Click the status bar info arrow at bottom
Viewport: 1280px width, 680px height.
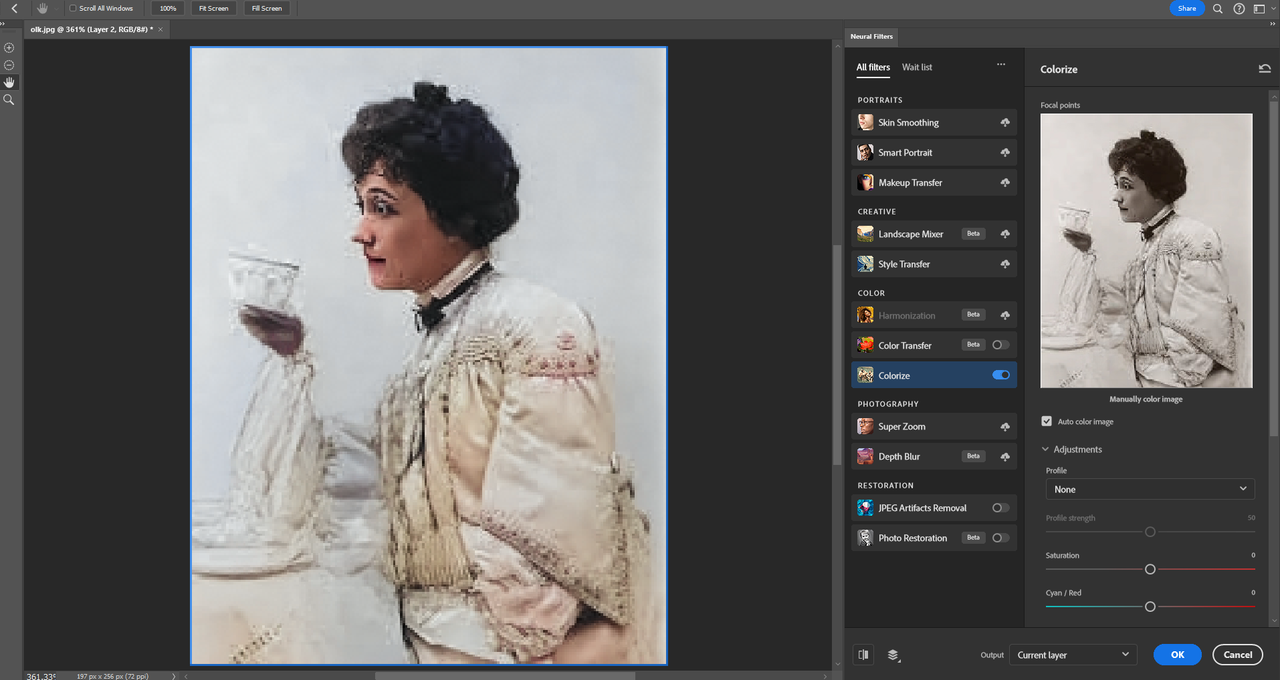(x=174, y=676)
